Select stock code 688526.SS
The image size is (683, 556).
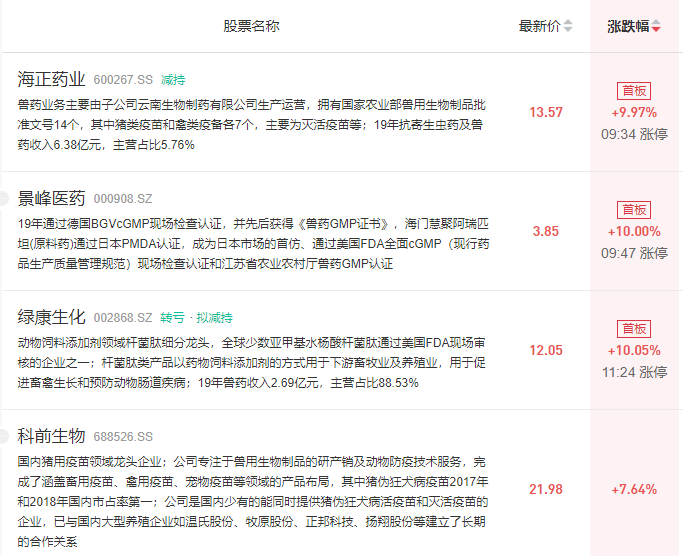(x=123, y=437)
